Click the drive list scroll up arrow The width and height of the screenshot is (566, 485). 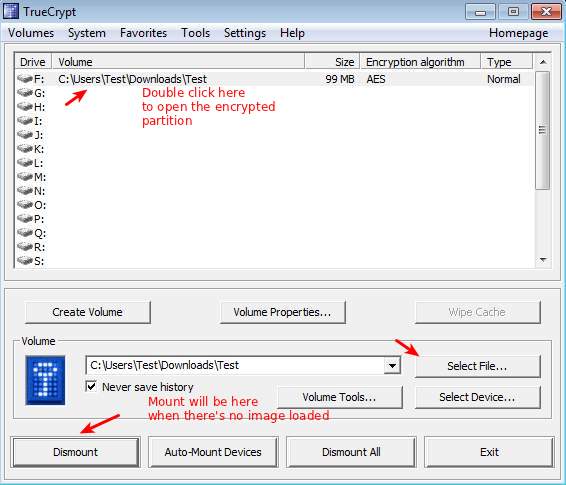[543, 62]
